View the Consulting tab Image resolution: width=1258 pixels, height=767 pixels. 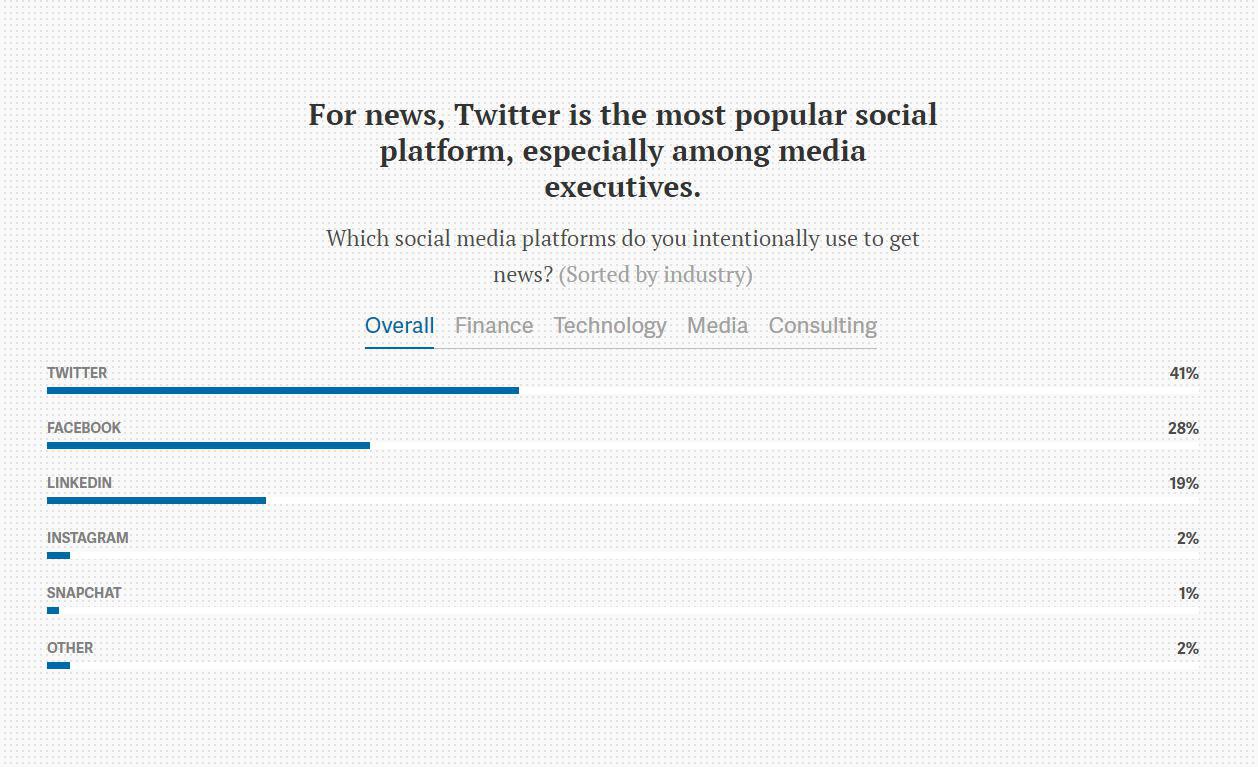822,326
